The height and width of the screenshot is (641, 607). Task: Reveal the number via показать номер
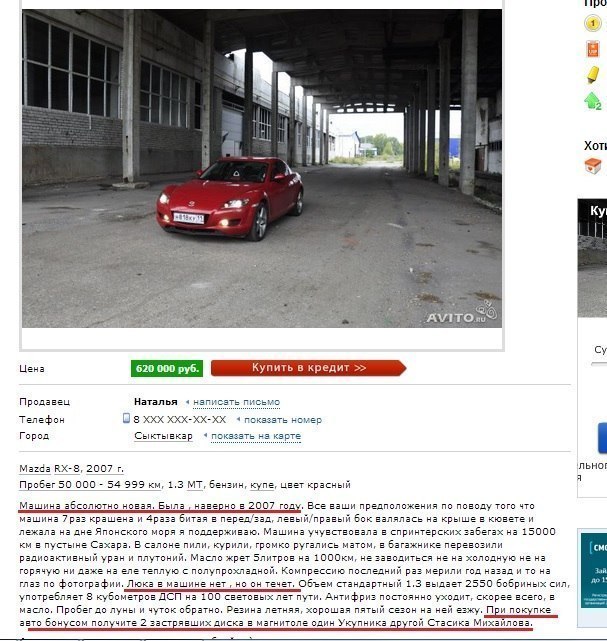coord(283,420)
